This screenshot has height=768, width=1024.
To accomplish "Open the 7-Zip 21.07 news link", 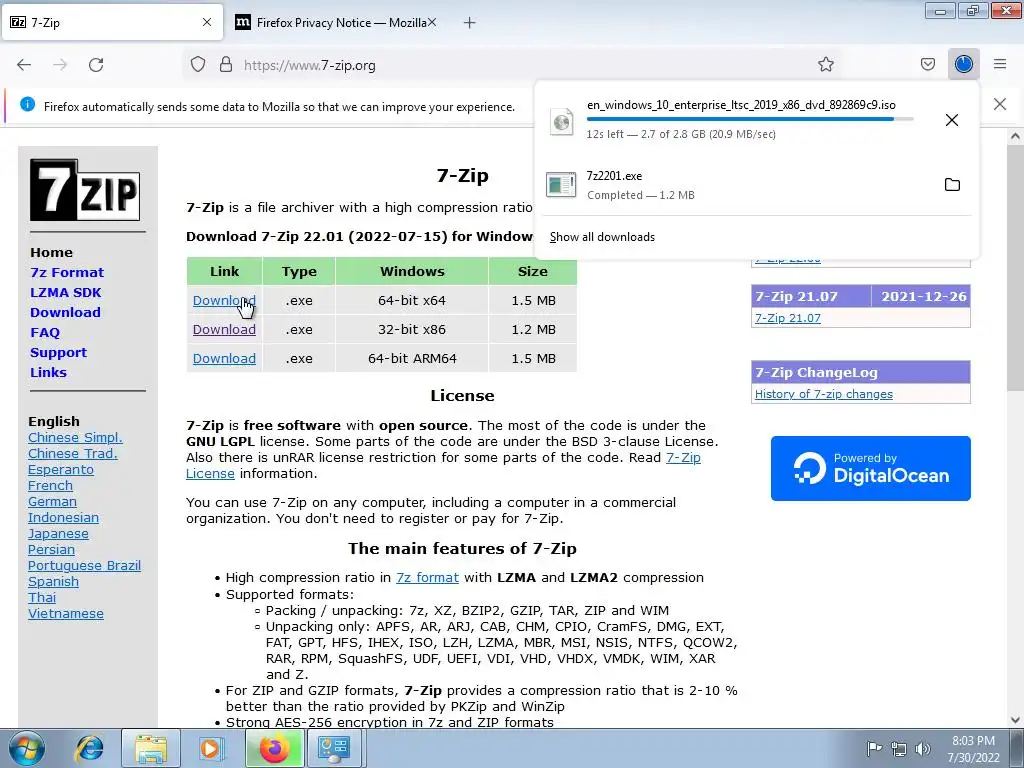I will (x=788, y=318).
